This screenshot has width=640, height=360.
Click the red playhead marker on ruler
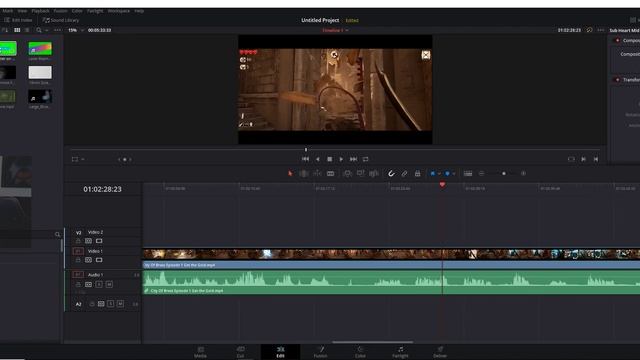(x=442, y=185)
